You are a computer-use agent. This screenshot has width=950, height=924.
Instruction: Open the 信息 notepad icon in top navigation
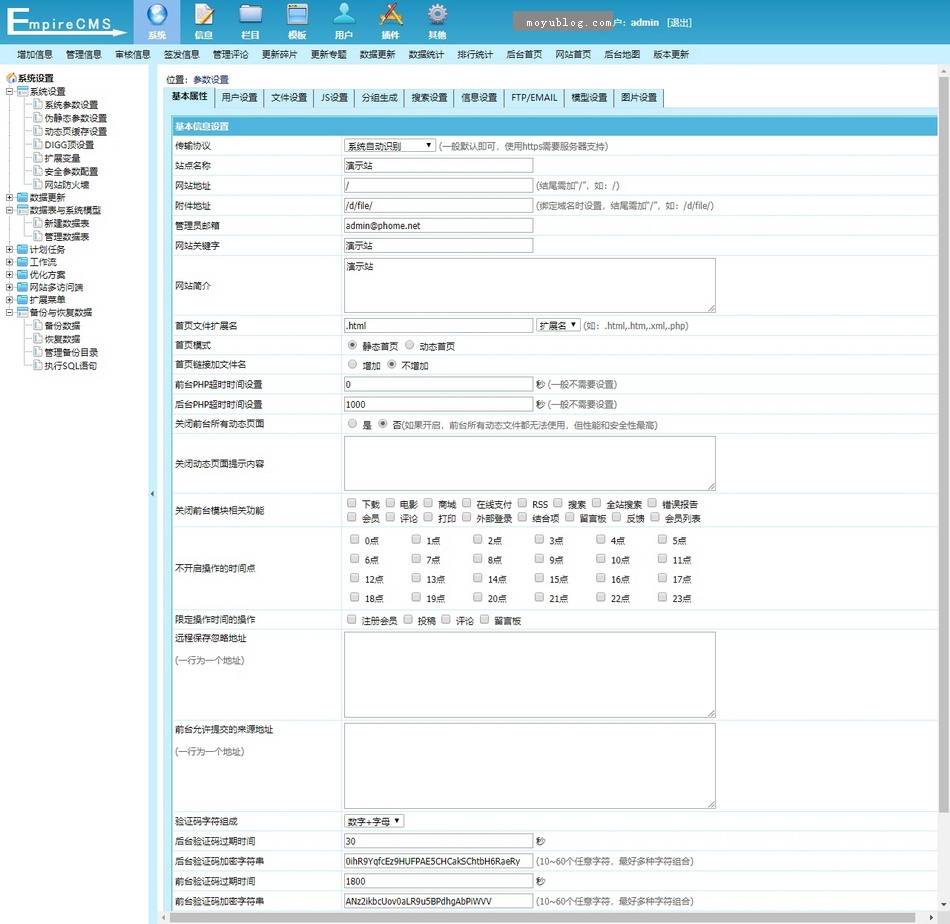tap(204, 15)
